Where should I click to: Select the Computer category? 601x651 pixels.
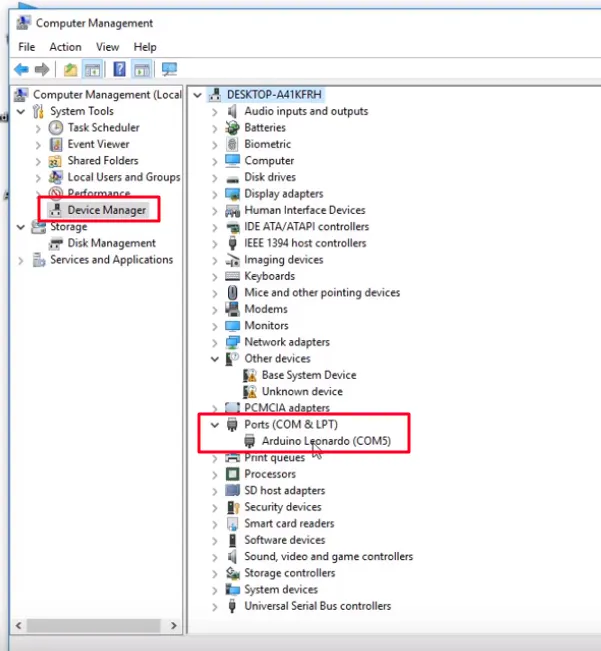tap(269, 161)
